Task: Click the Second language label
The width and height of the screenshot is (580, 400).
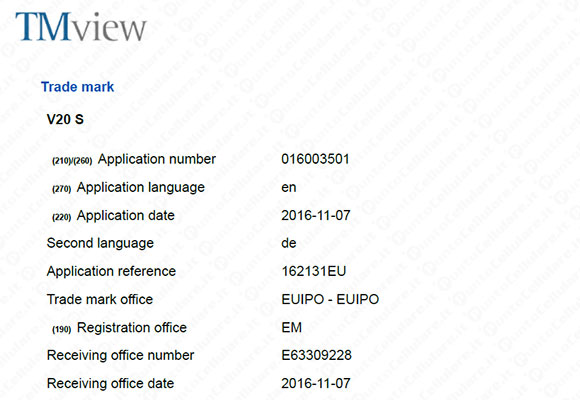Action: point(100,243)
